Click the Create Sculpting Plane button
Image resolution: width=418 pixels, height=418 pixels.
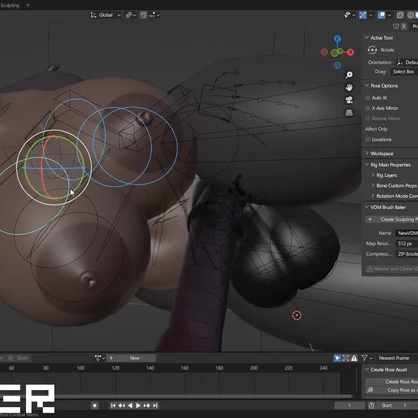[x=392, y=219]
